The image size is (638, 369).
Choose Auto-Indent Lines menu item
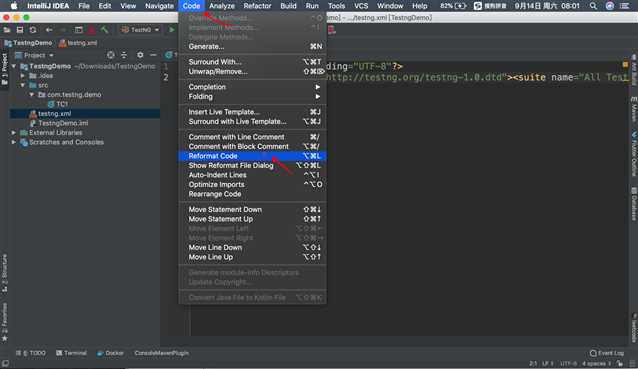coord(252,175)
